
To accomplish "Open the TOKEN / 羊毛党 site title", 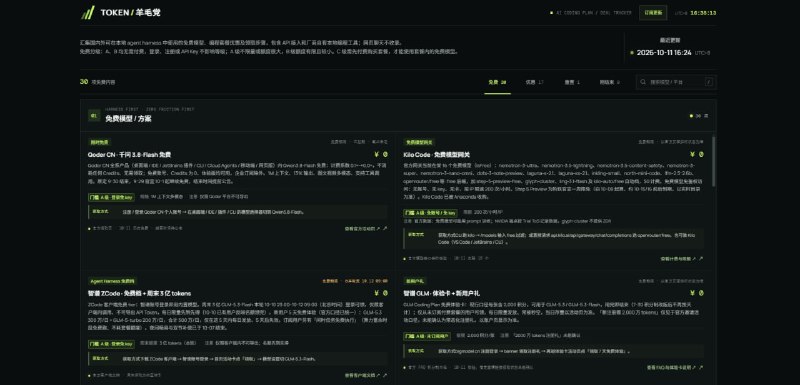I will point(130,13).
